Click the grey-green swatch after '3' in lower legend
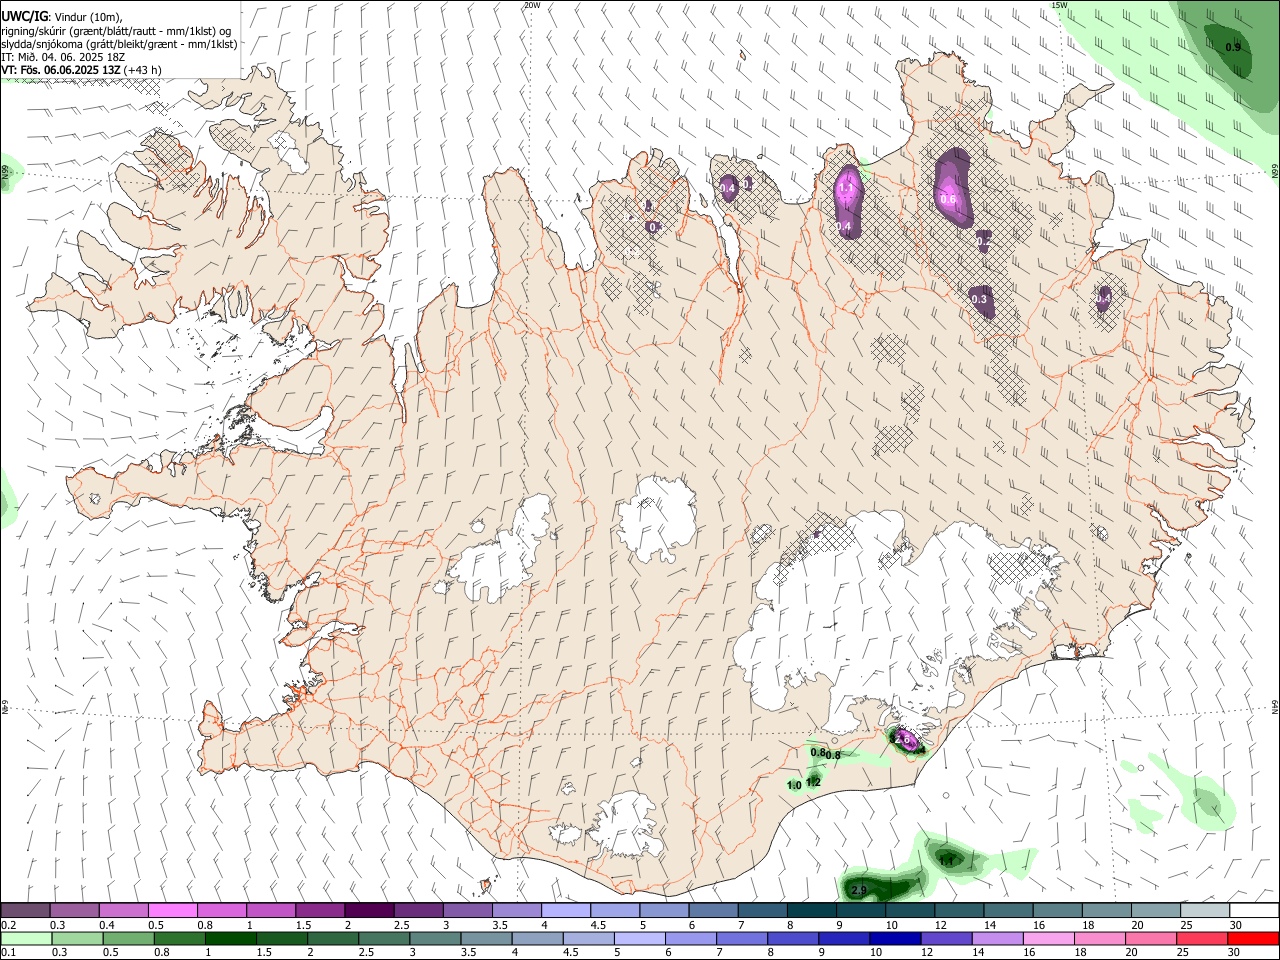The height and width of the screenshot is (960, 1280). (435, 939)
